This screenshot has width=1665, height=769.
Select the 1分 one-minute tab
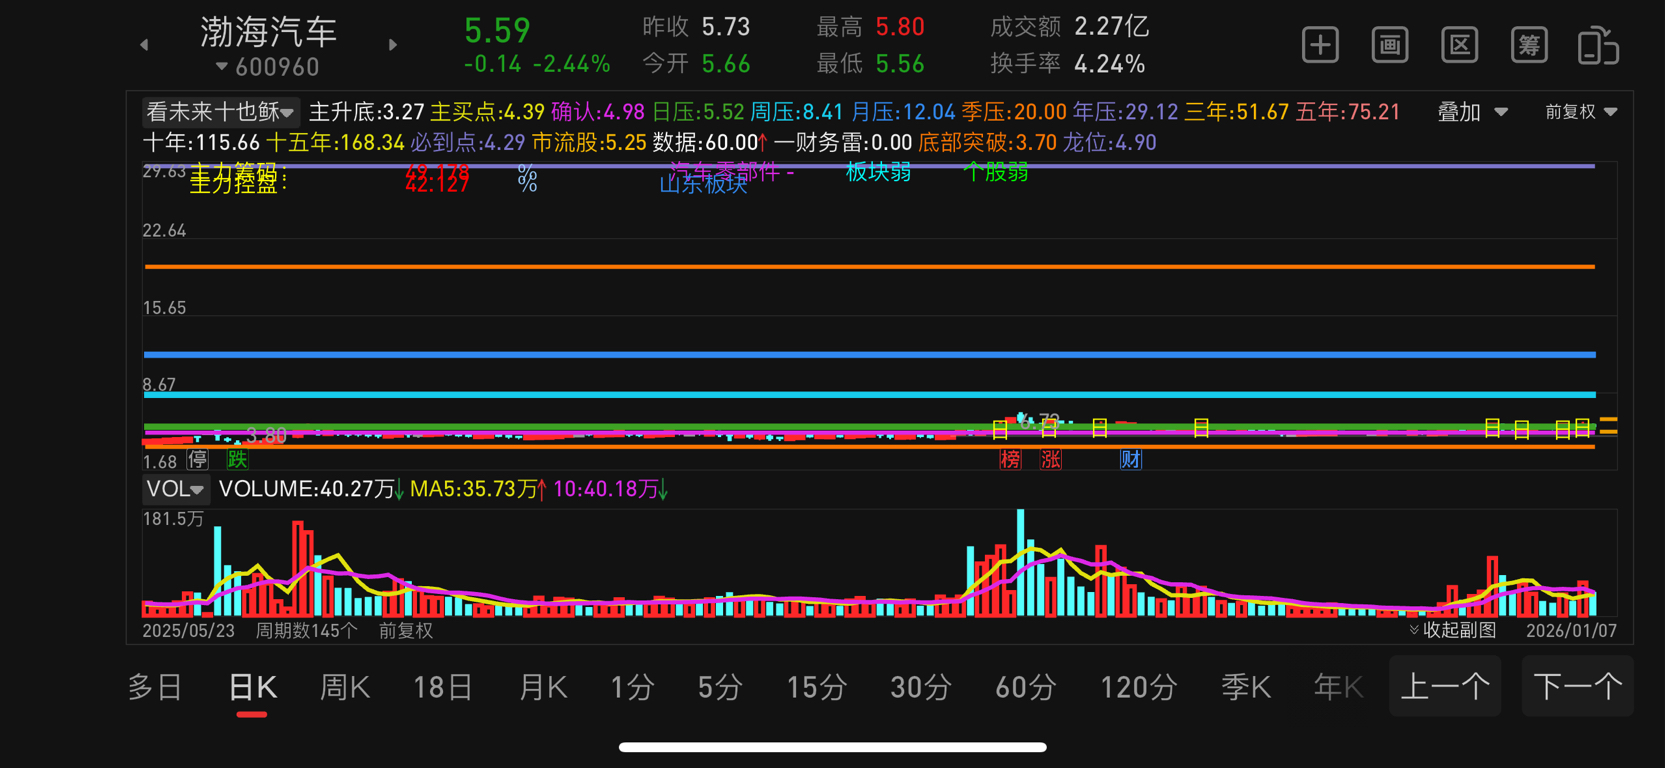click(x=632, y=687)
